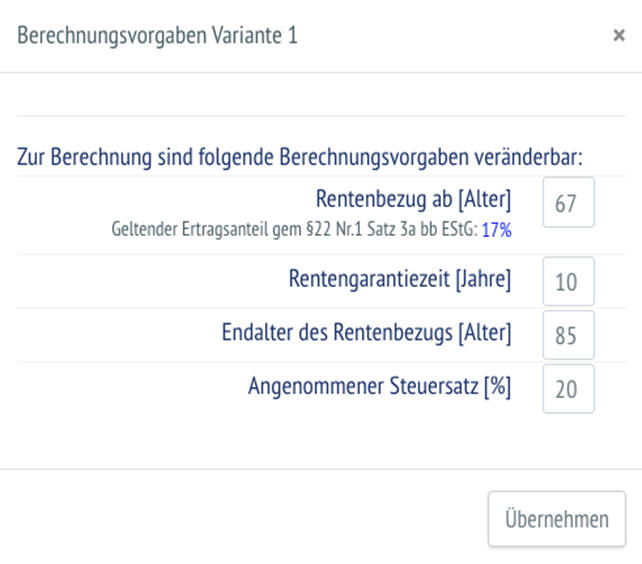Click the dialog title Berechnungsvorgaben Variante 1
The width and height of the screenshot is (642, 564).
point(157,36)
